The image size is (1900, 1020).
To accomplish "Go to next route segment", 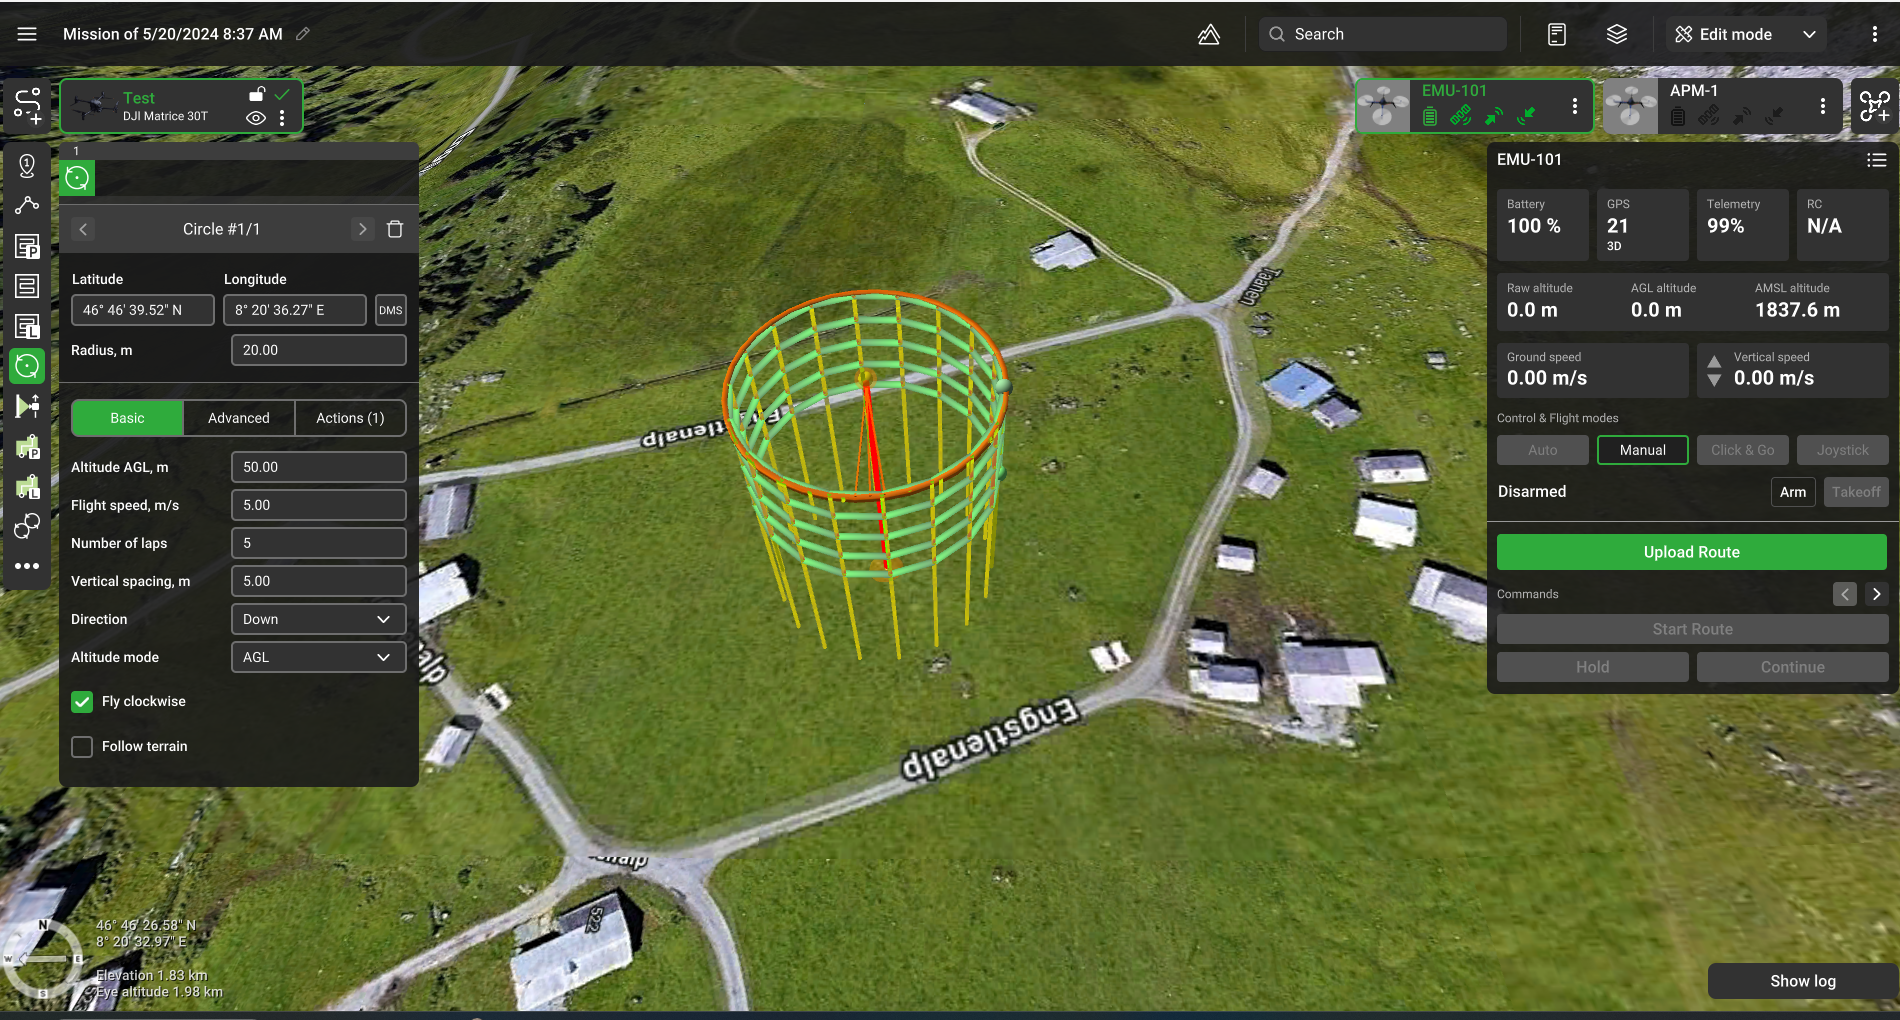I will click(x=362, y=229).
